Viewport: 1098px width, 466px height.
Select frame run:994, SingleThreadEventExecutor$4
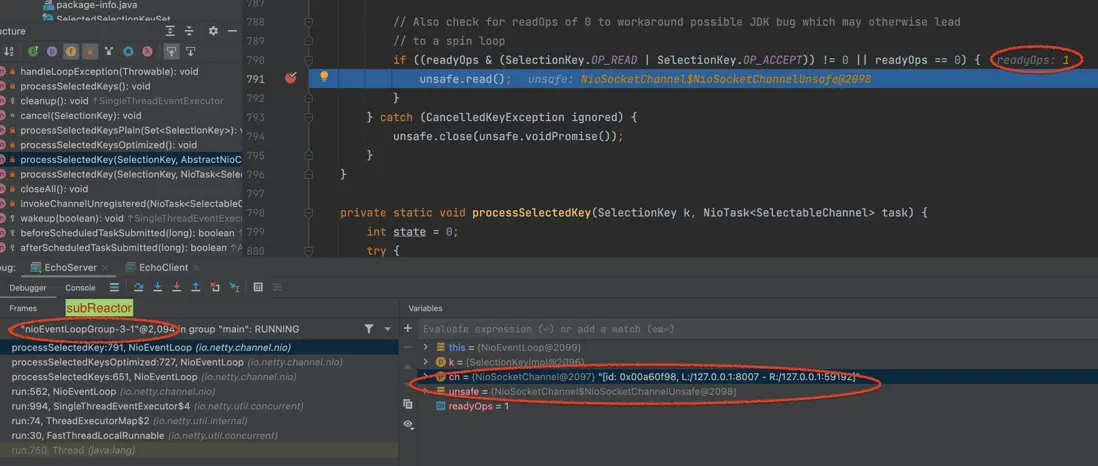pyautogui.click(x=199, y=406)
